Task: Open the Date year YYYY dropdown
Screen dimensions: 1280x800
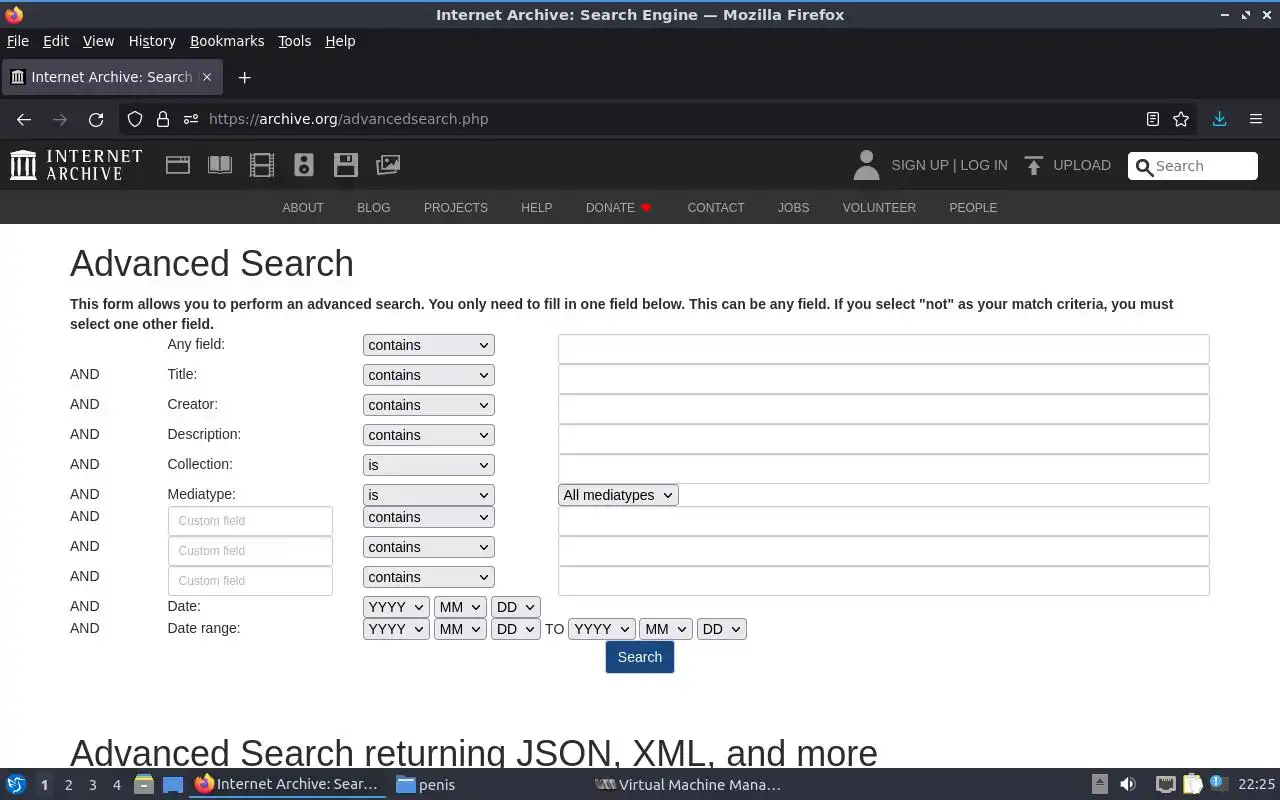Action: (396, 607)
